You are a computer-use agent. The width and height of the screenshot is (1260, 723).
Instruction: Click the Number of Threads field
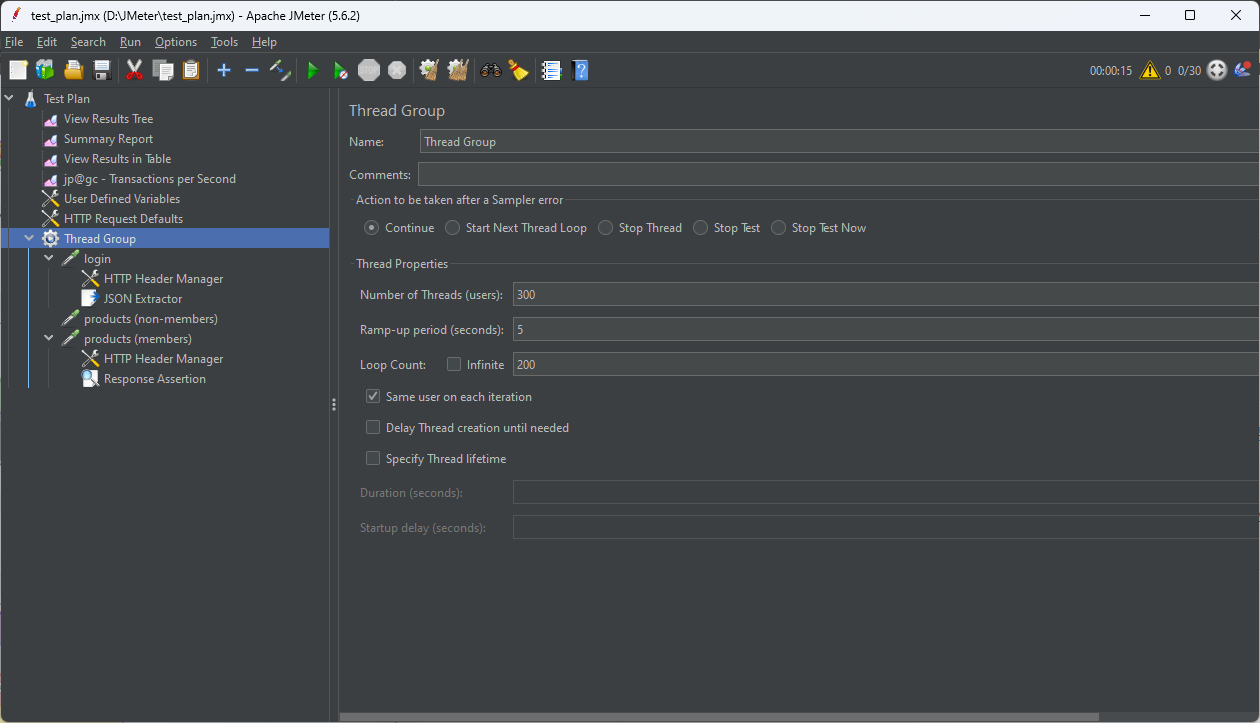[886, 294]
